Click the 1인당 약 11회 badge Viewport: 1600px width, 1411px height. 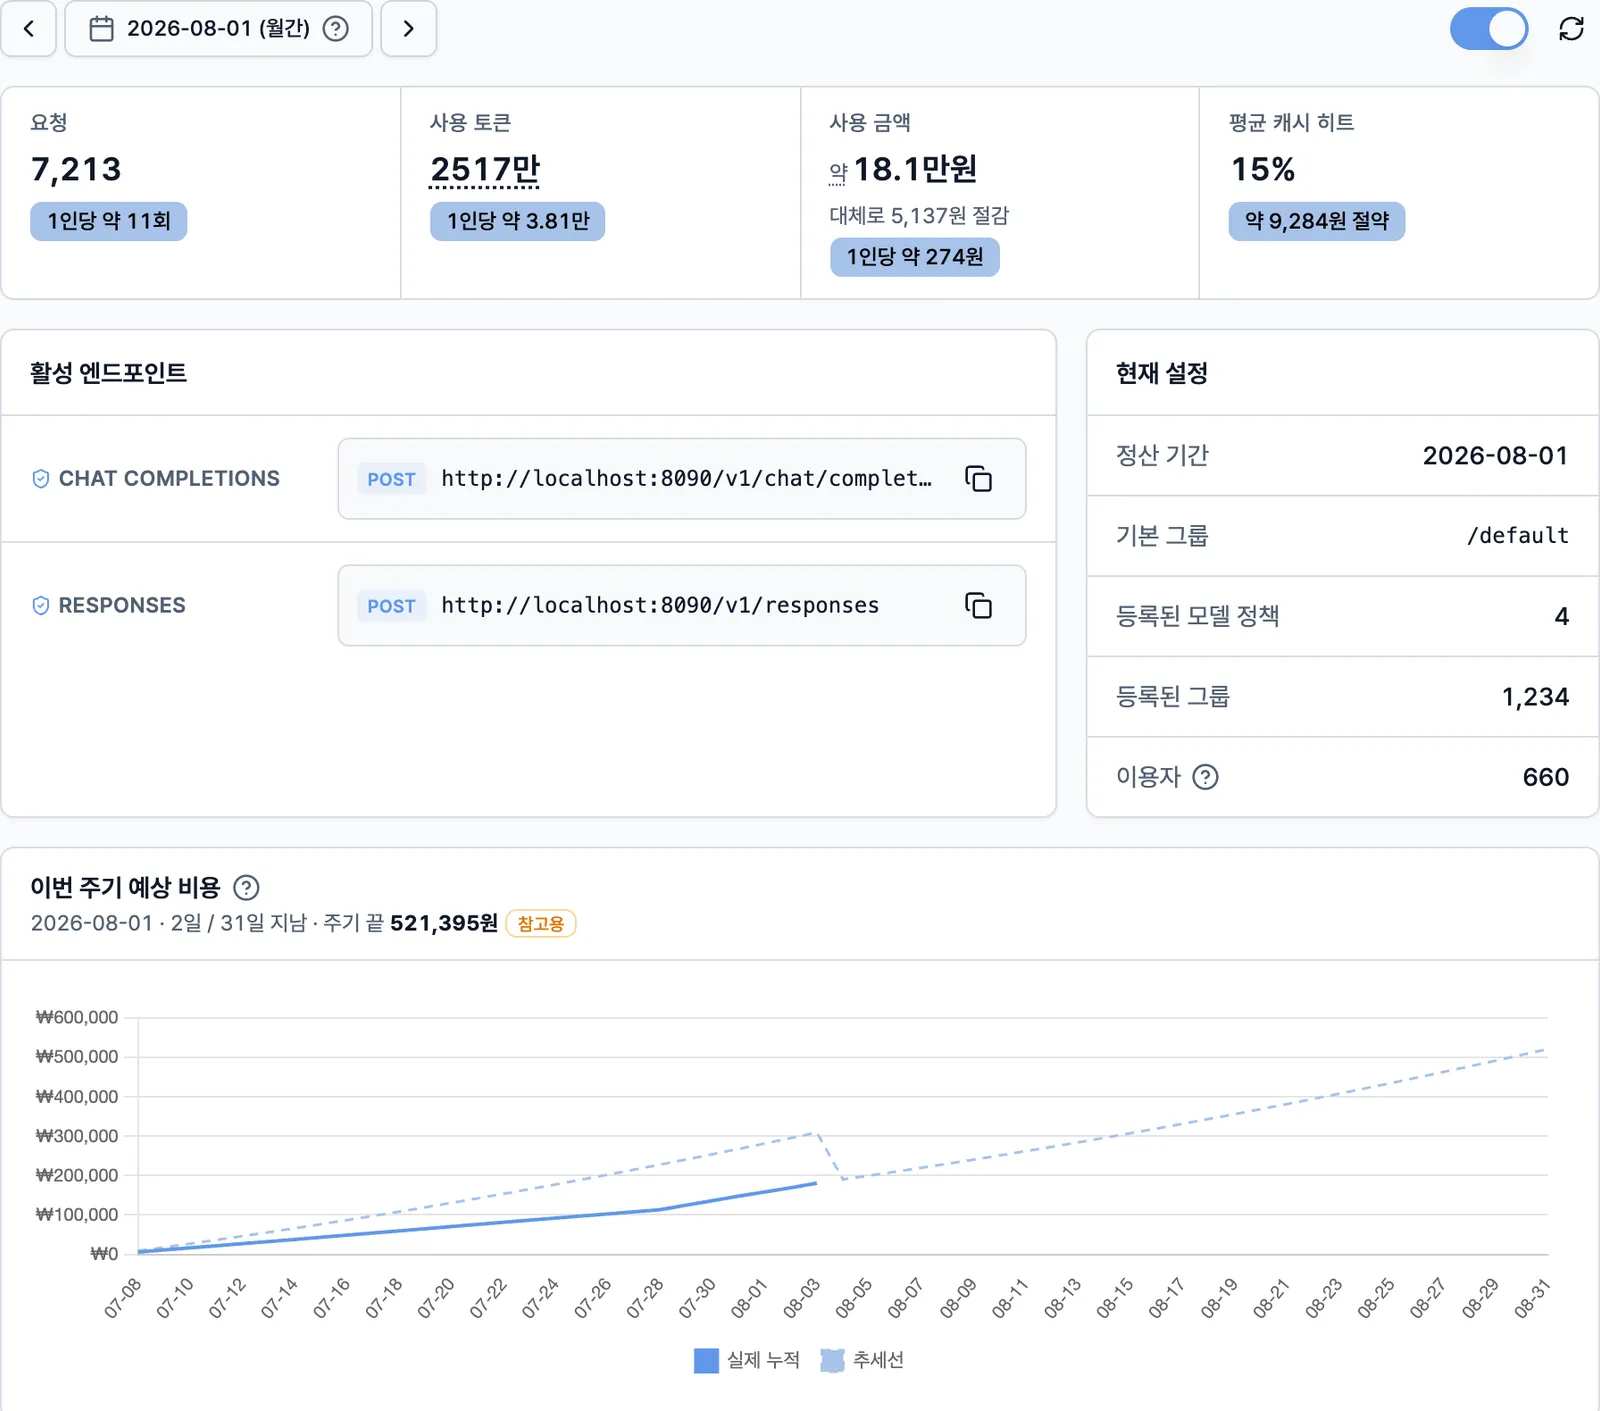109,221
